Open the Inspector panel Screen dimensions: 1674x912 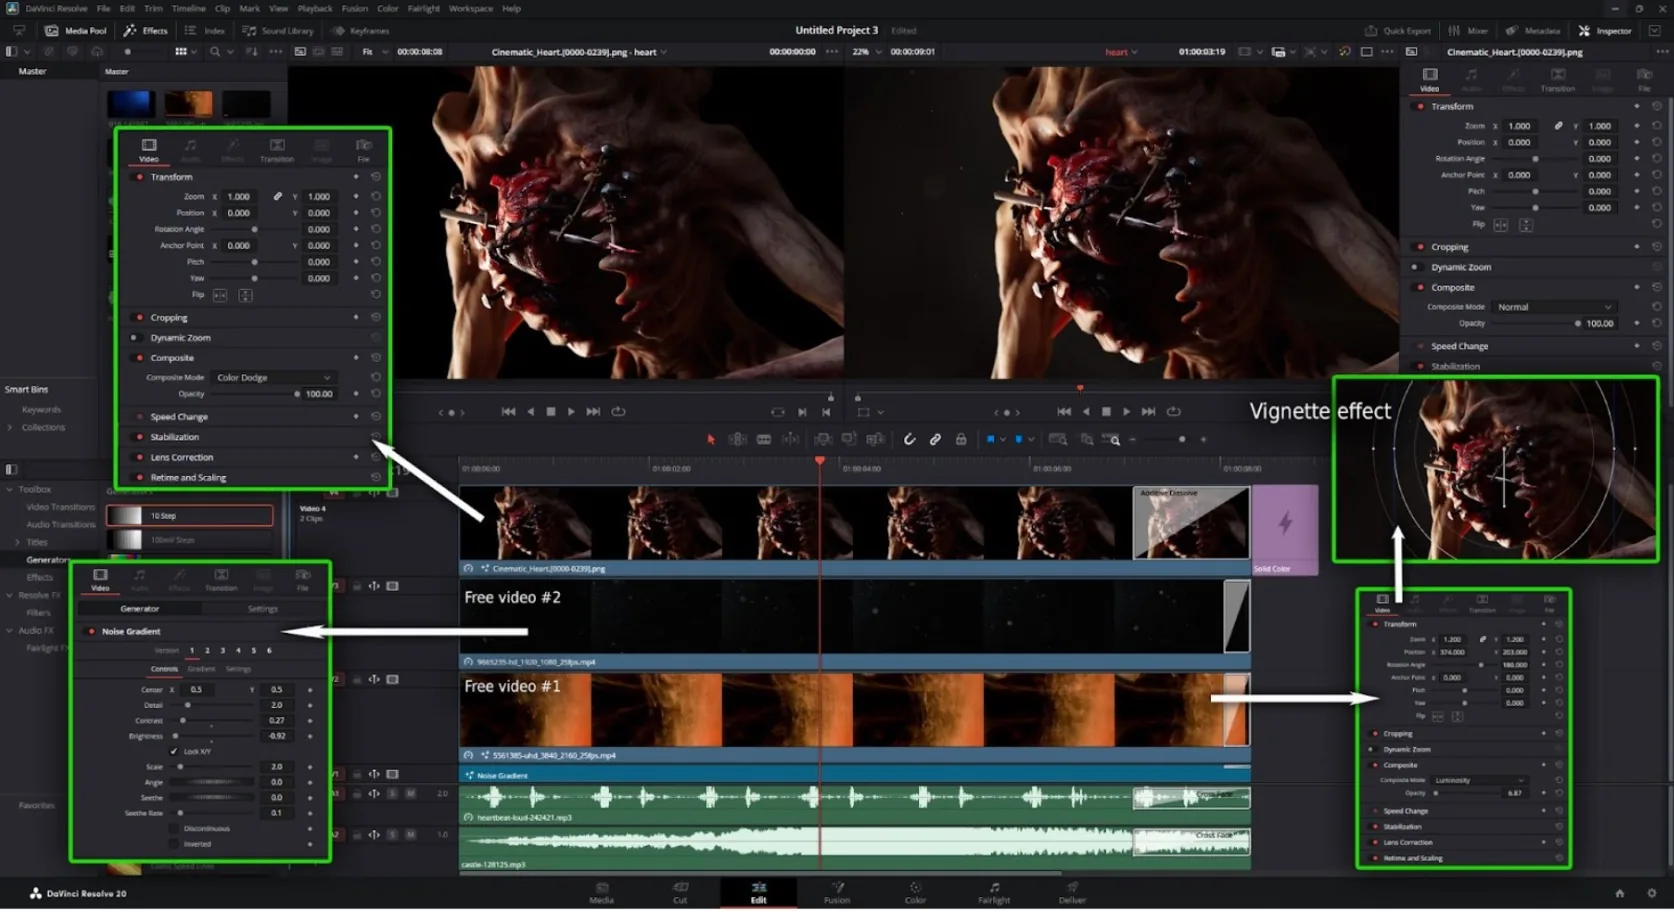(x=1605, y=31)
